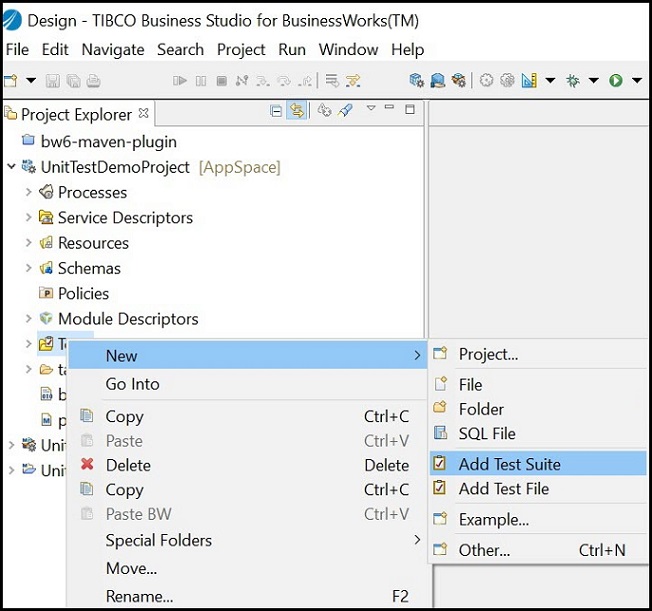Open Special Folders submenu
This screenshot has height=611, width=652.
[x=248, y=540]
